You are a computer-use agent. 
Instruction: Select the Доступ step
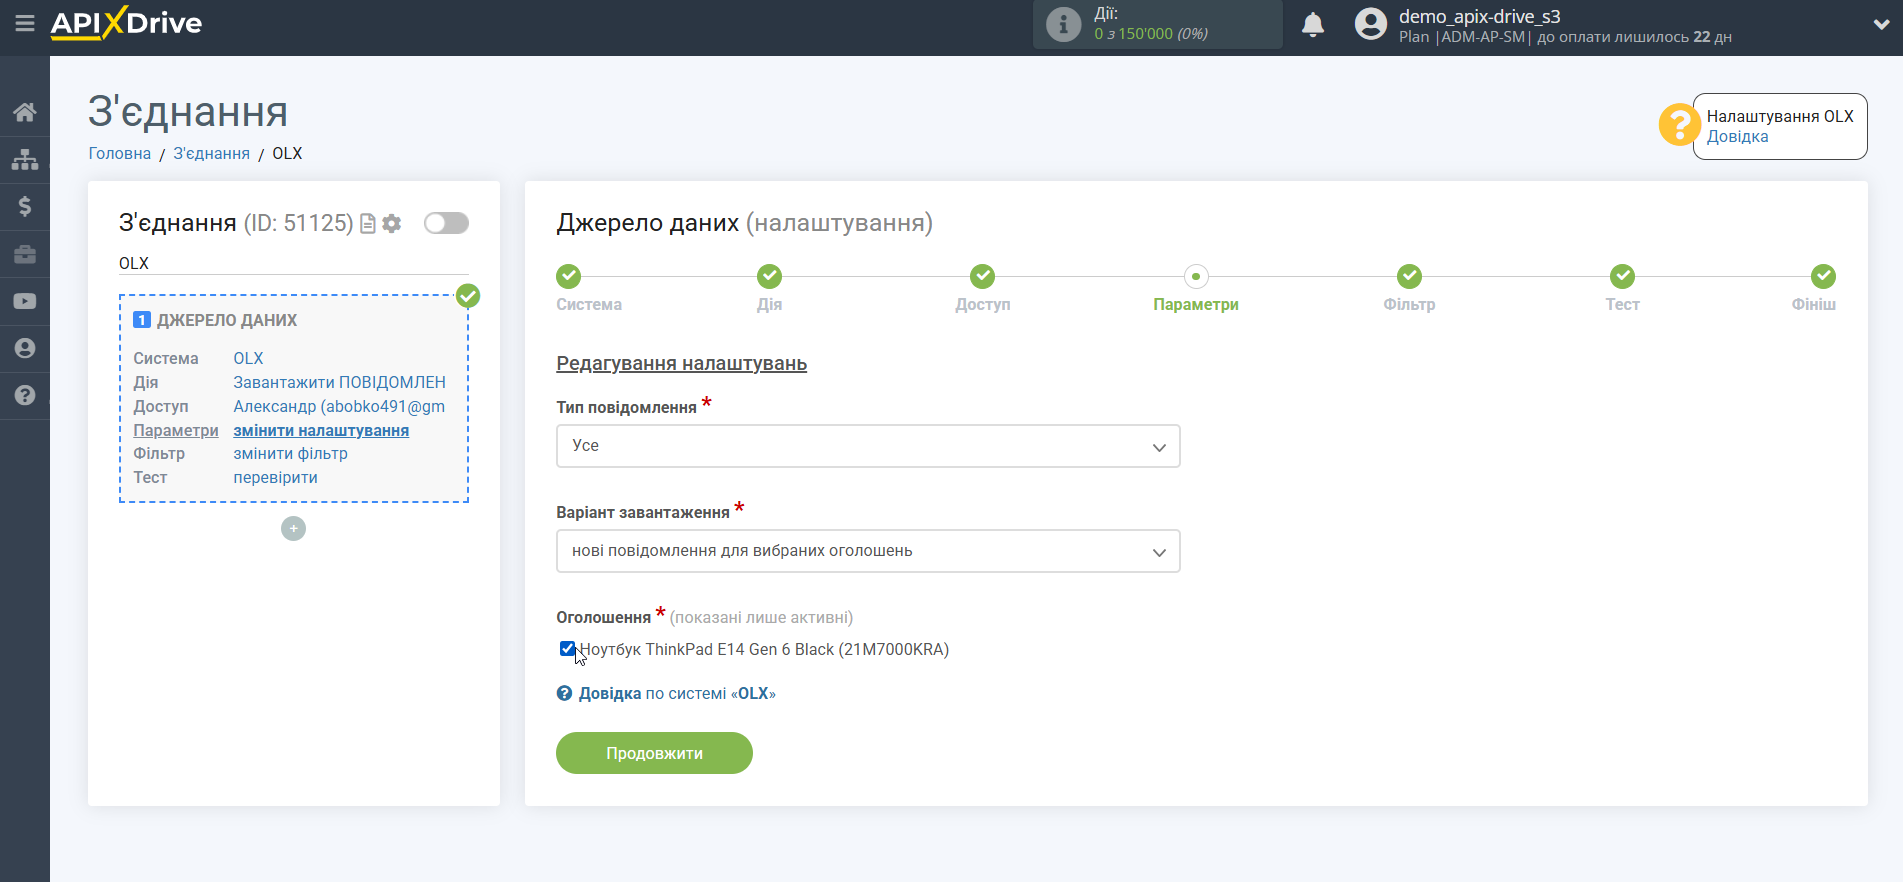click(x=983, y=276)
